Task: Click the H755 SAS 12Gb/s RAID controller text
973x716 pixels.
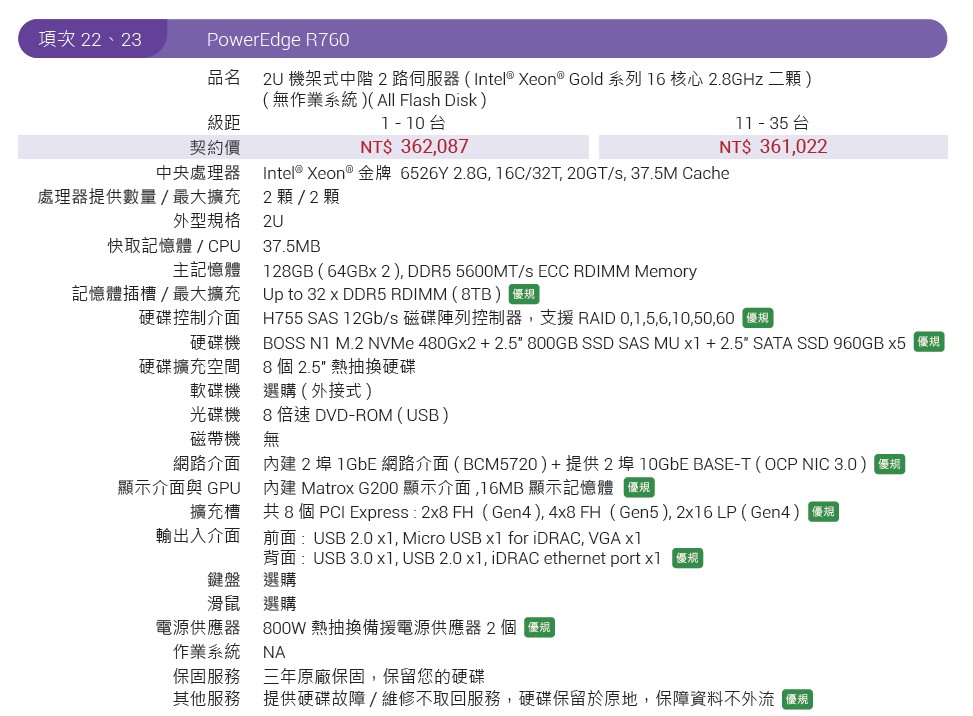Action: (x=498, y=318)
